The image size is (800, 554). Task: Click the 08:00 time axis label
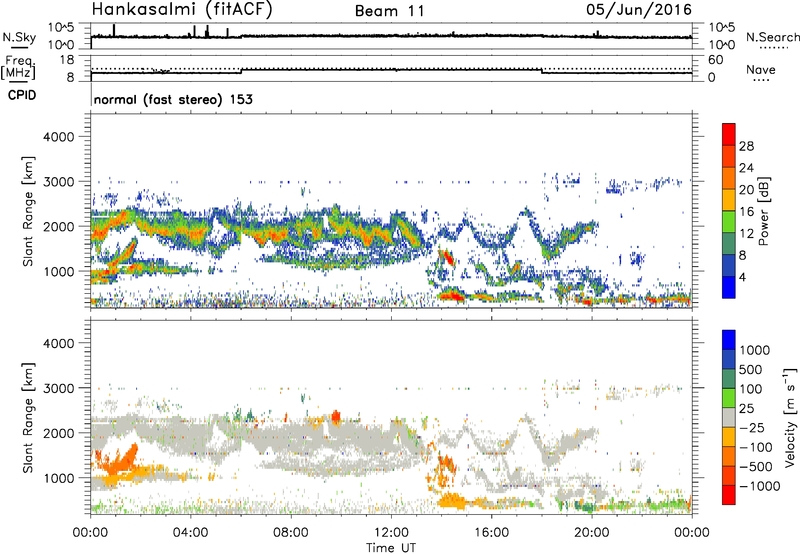point(291,533)
